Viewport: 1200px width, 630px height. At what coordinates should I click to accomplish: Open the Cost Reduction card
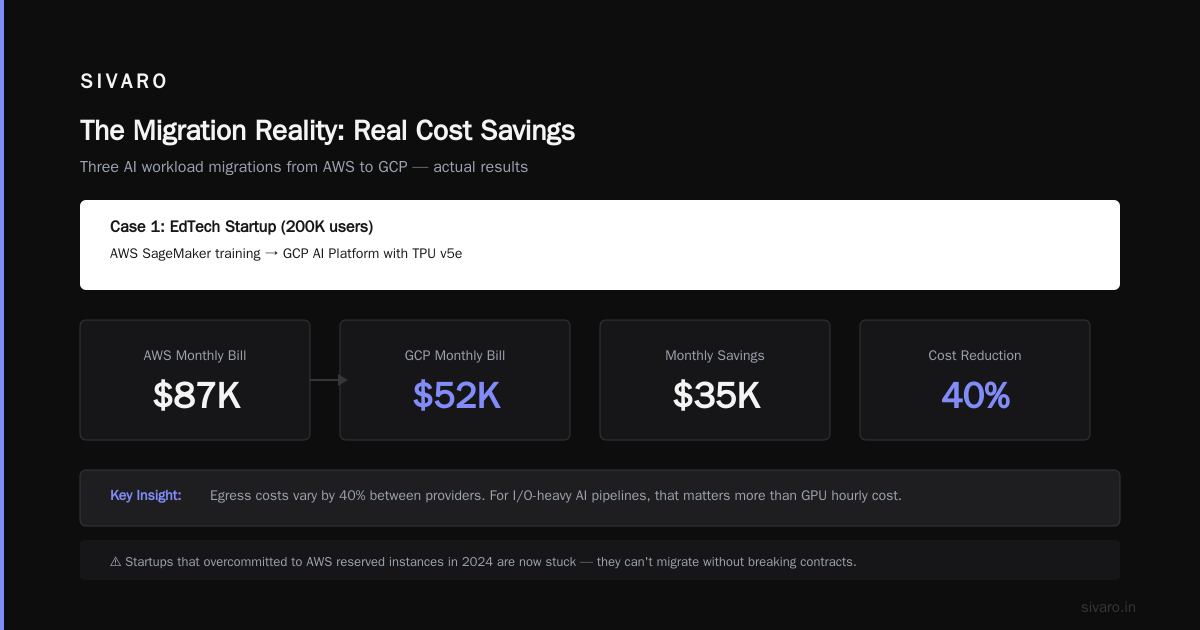click(975, 380)
